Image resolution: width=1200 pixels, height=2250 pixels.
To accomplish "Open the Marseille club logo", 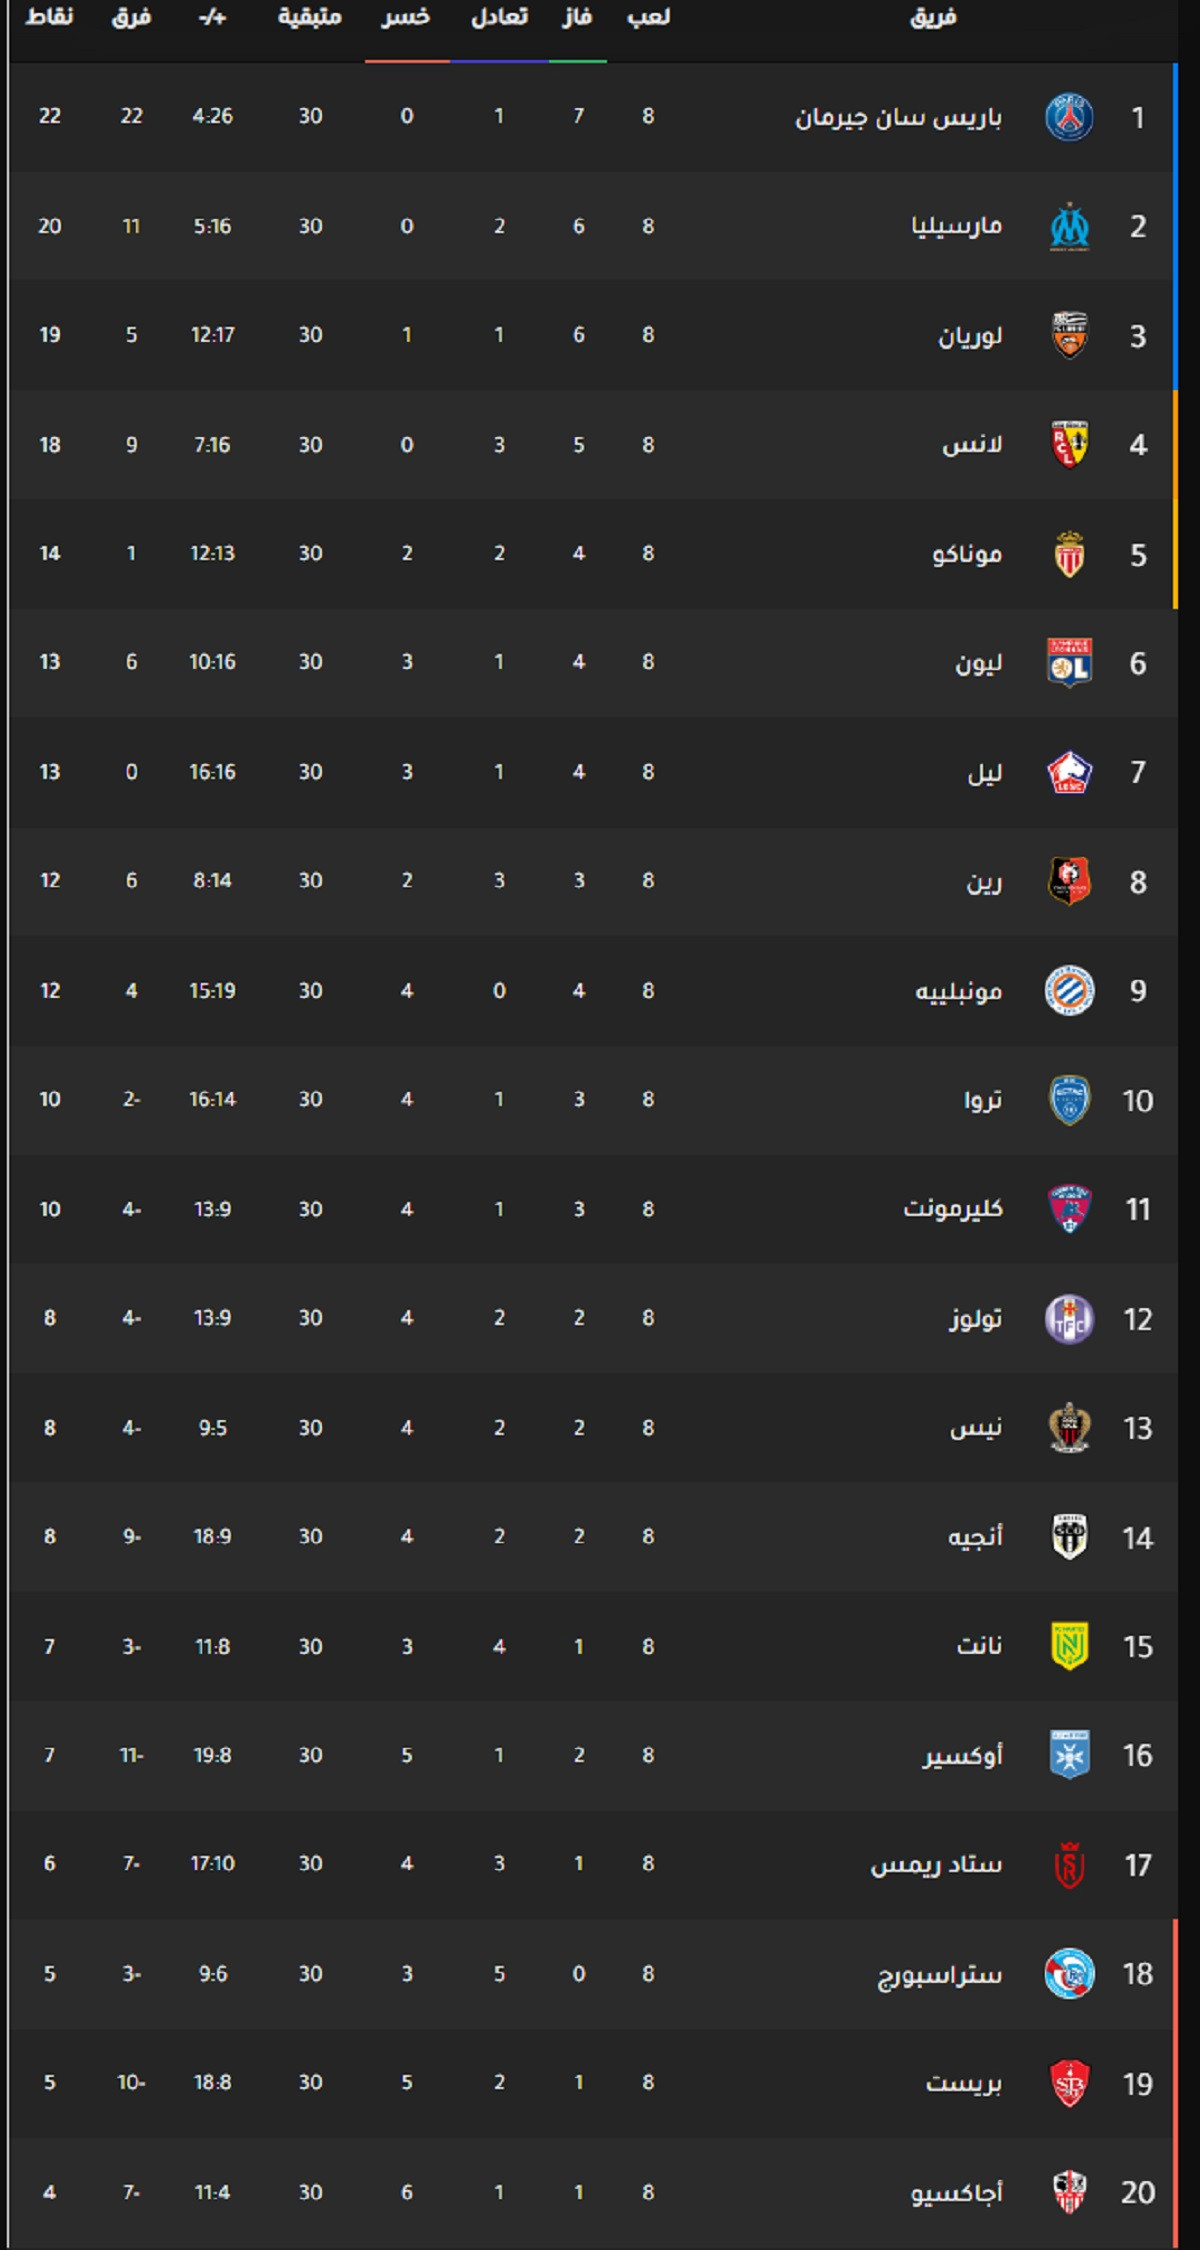I will point(1069,227).
